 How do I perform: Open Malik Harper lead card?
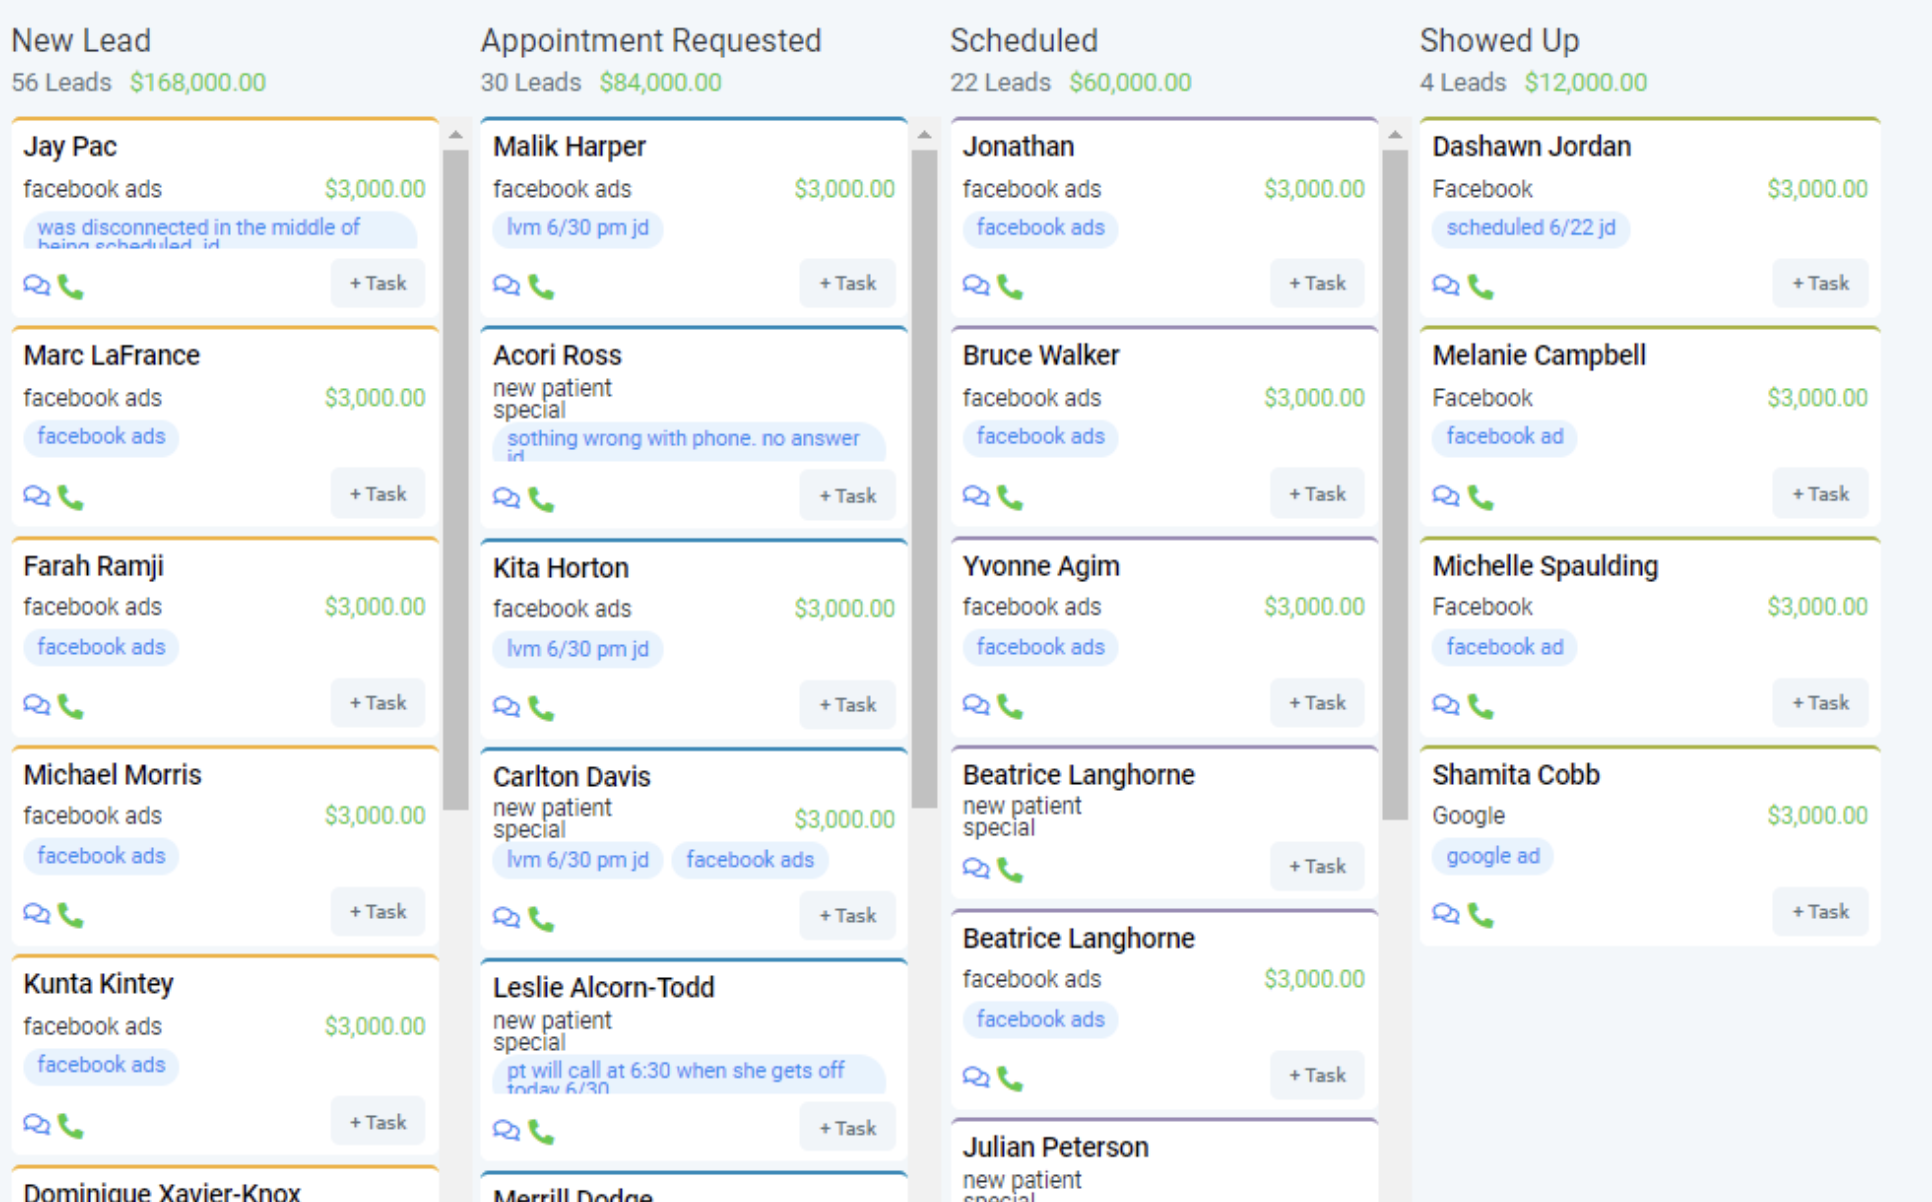click(x=694, y=218)
